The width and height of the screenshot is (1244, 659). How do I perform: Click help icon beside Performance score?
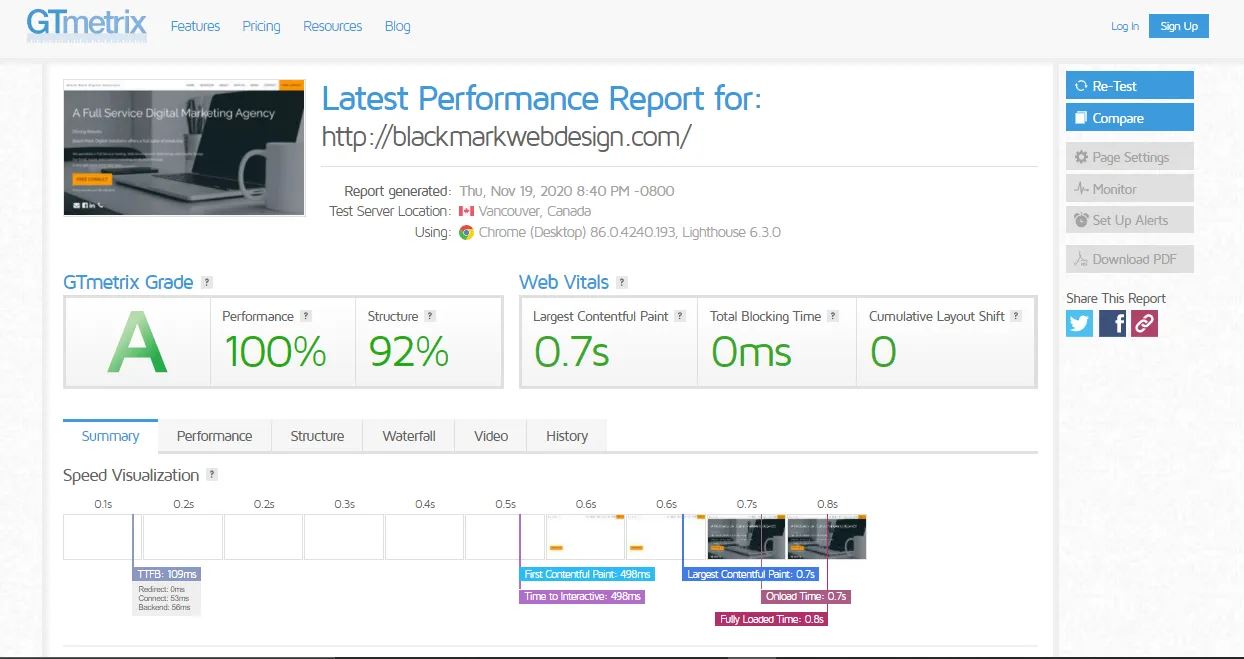point(306,316)
